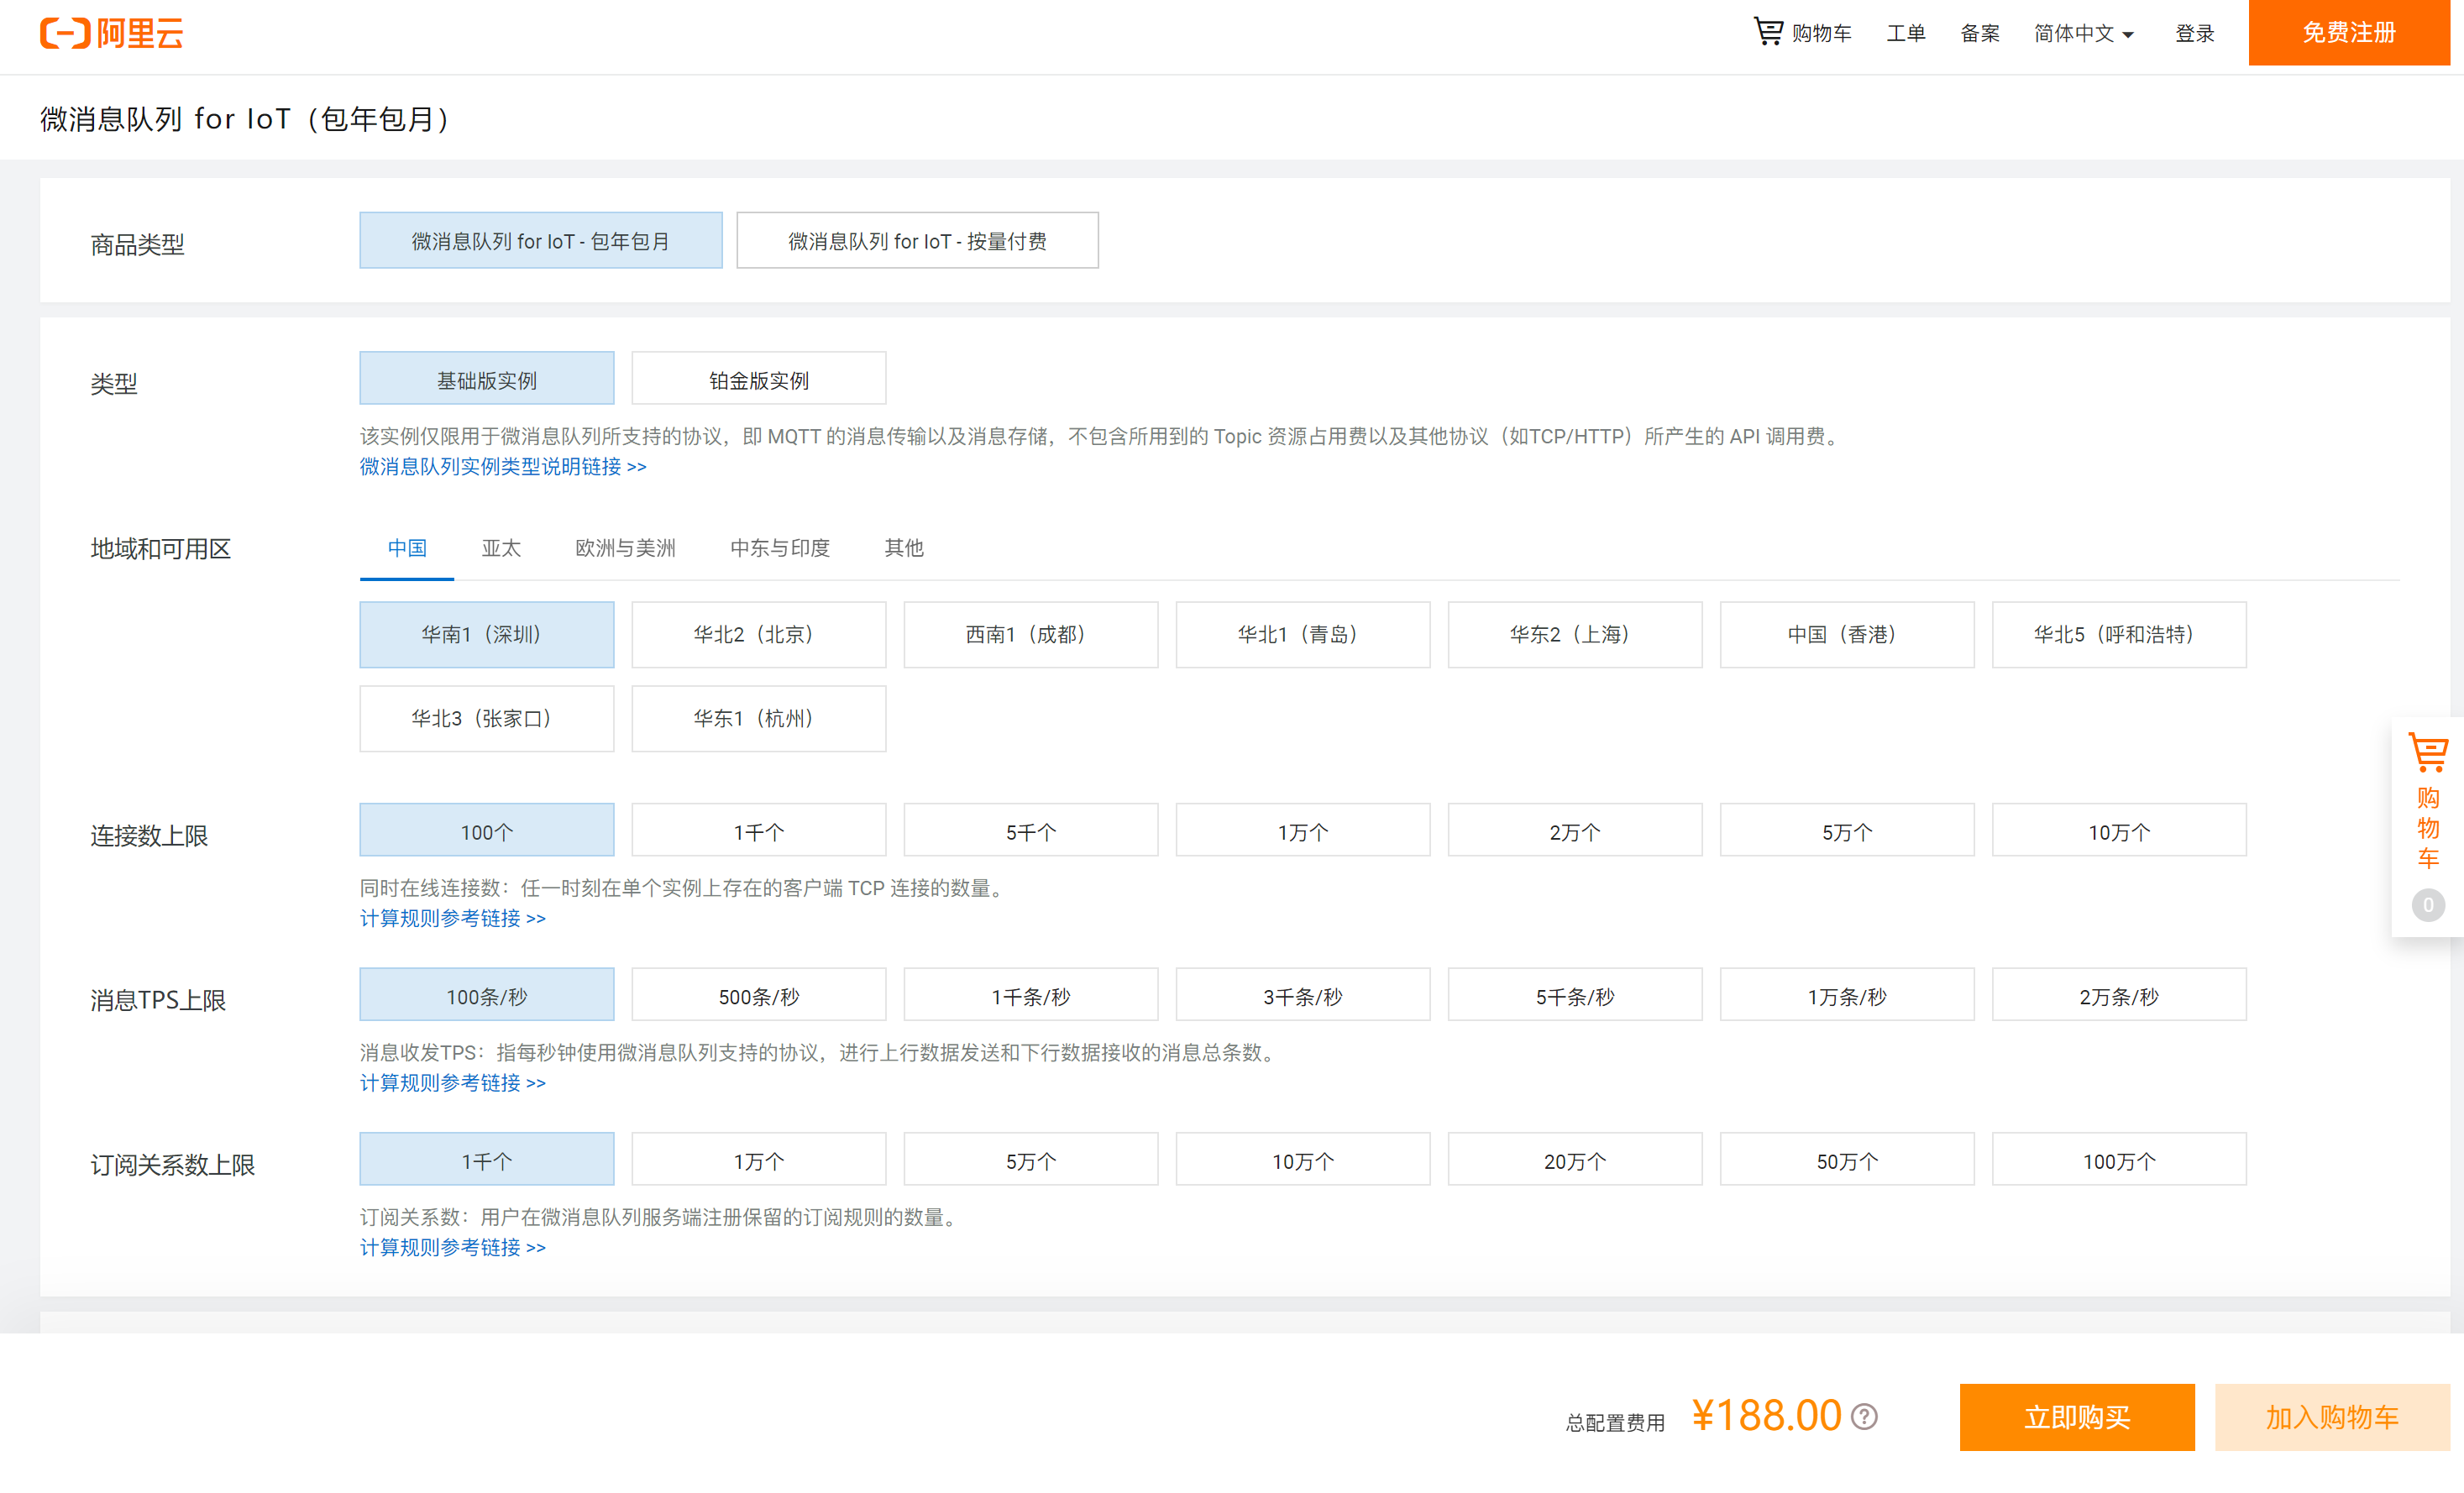Set subscription limit to 1千个

[487, 1160]
